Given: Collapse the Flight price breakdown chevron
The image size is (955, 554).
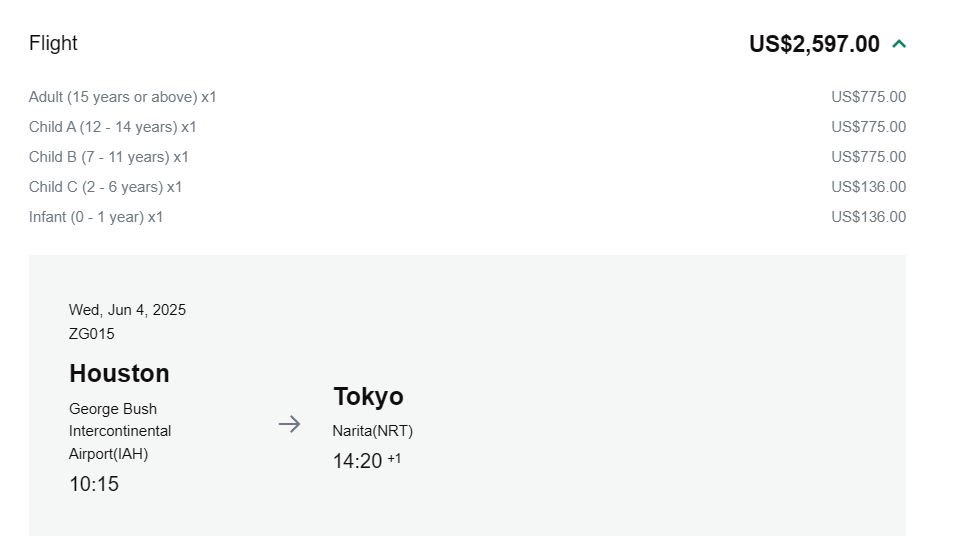Looking at the screenshot, I should [x=899, y=44].
